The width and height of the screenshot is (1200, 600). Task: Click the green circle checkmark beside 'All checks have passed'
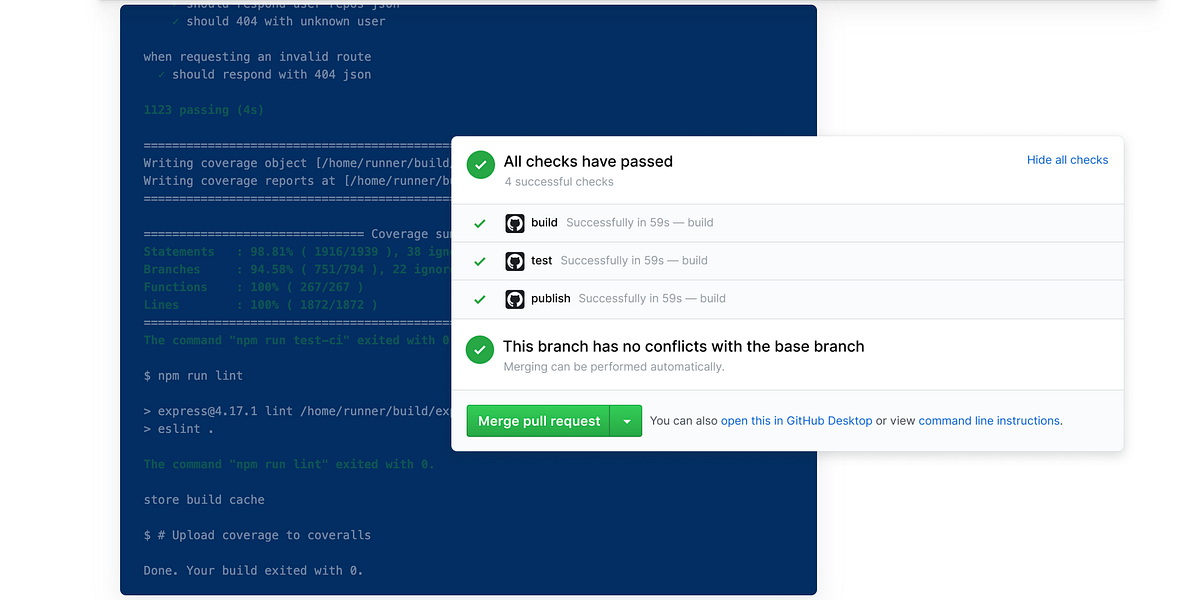480,164
